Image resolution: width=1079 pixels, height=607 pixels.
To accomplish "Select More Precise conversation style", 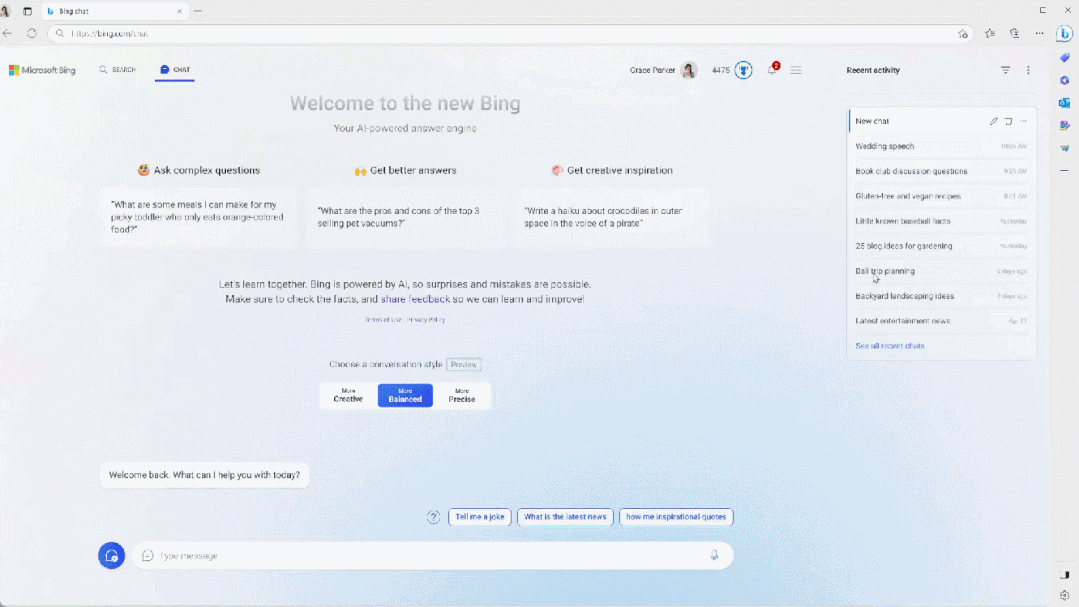I will (462, 396).
